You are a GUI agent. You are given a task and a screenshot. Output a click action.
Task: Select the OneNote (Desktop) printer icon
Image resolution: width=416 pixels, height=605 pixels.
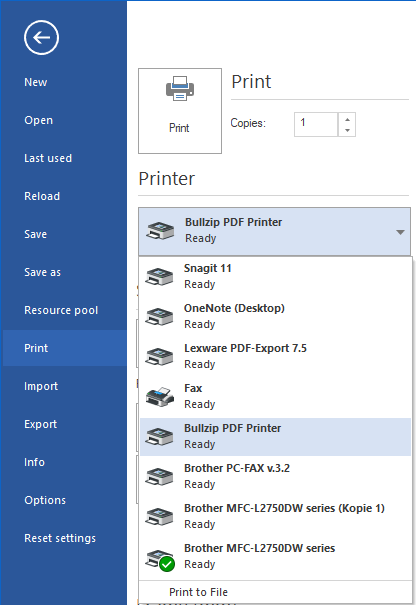(x=159, y=316)
